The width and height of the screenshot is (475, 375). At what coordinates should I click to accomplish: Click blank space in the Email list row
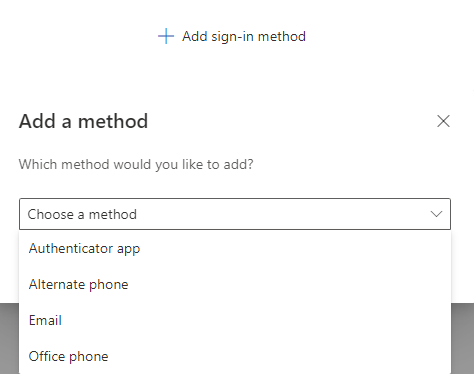point(253,320)
